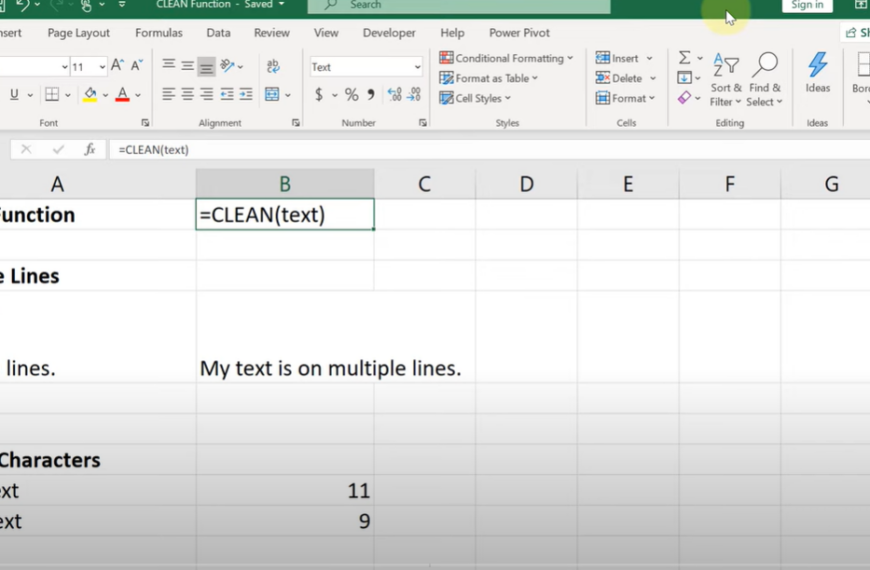Click in the Search box

[x=459, y=6]
